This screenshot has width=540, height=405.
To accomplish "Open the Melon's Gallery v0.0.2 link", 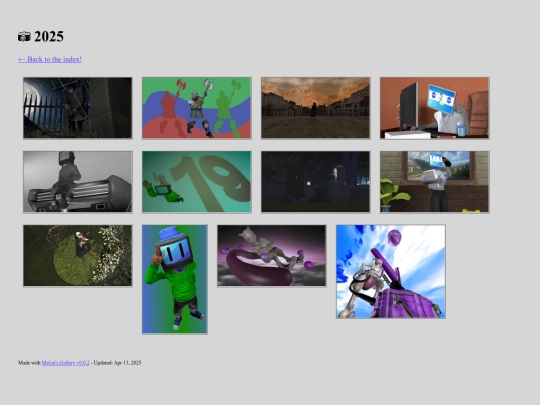I will point(65,363).
